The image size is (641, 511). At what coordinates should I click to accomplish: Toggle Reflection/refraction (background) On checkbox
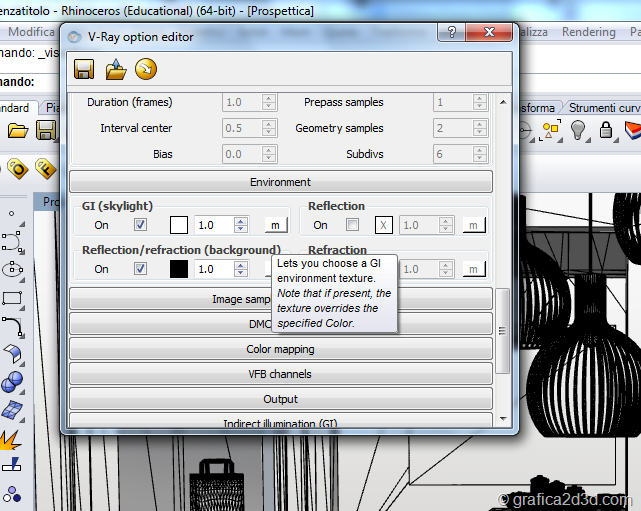pos(140,269)
